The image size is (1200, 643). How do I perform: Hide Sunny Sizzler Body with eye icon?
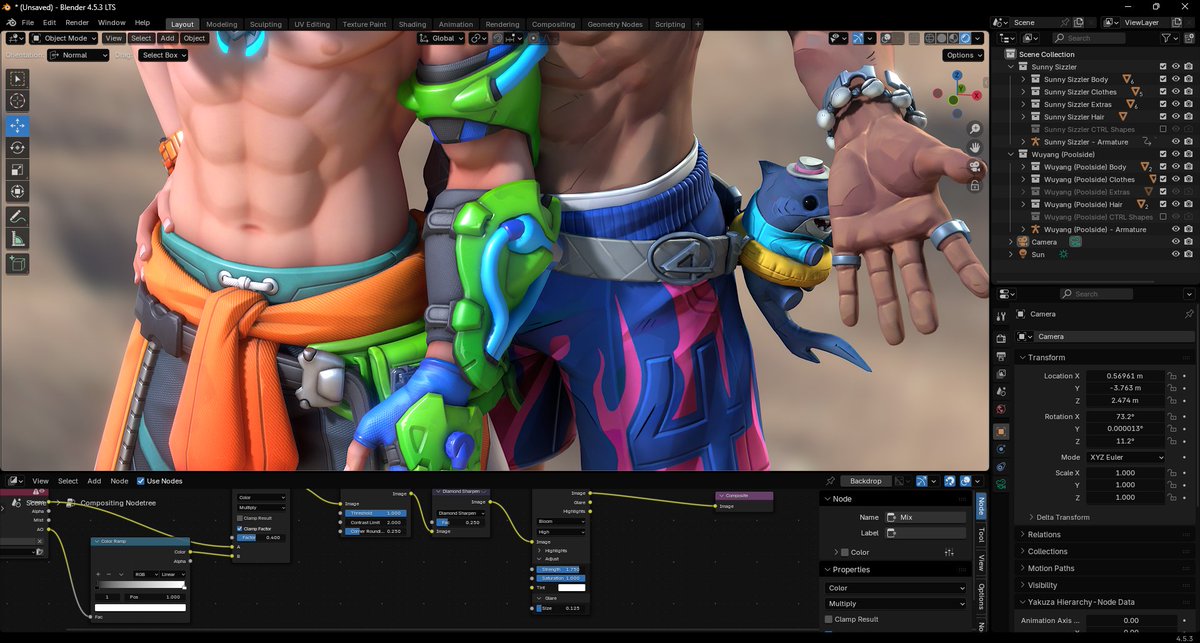pos(1176,79)
